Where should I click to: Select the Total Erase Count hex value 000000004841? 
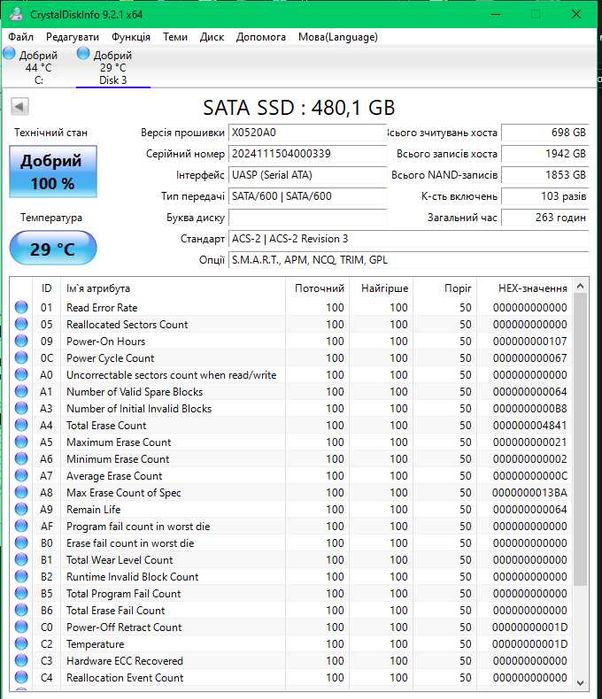[530, 425]
